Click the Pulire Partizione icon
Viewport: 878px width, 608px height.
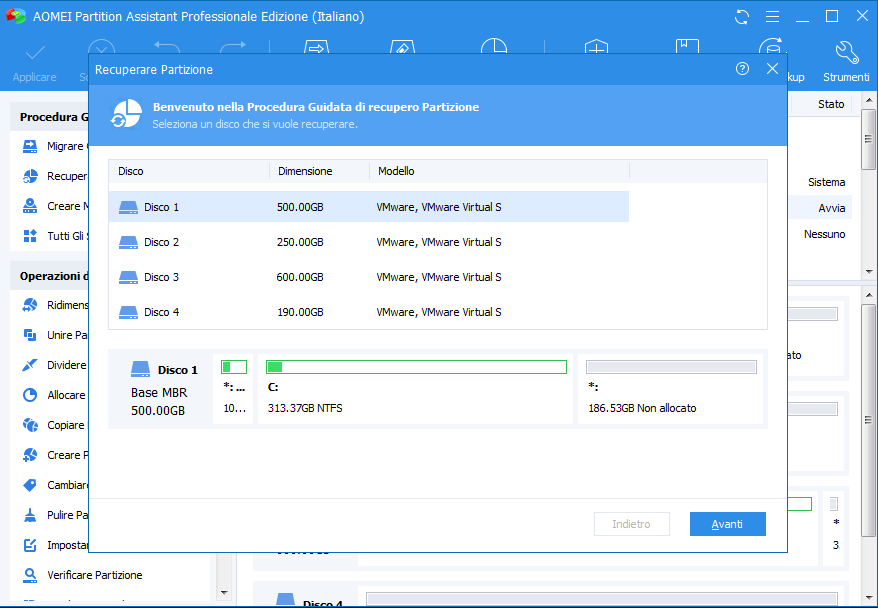[x=30, y=515]
